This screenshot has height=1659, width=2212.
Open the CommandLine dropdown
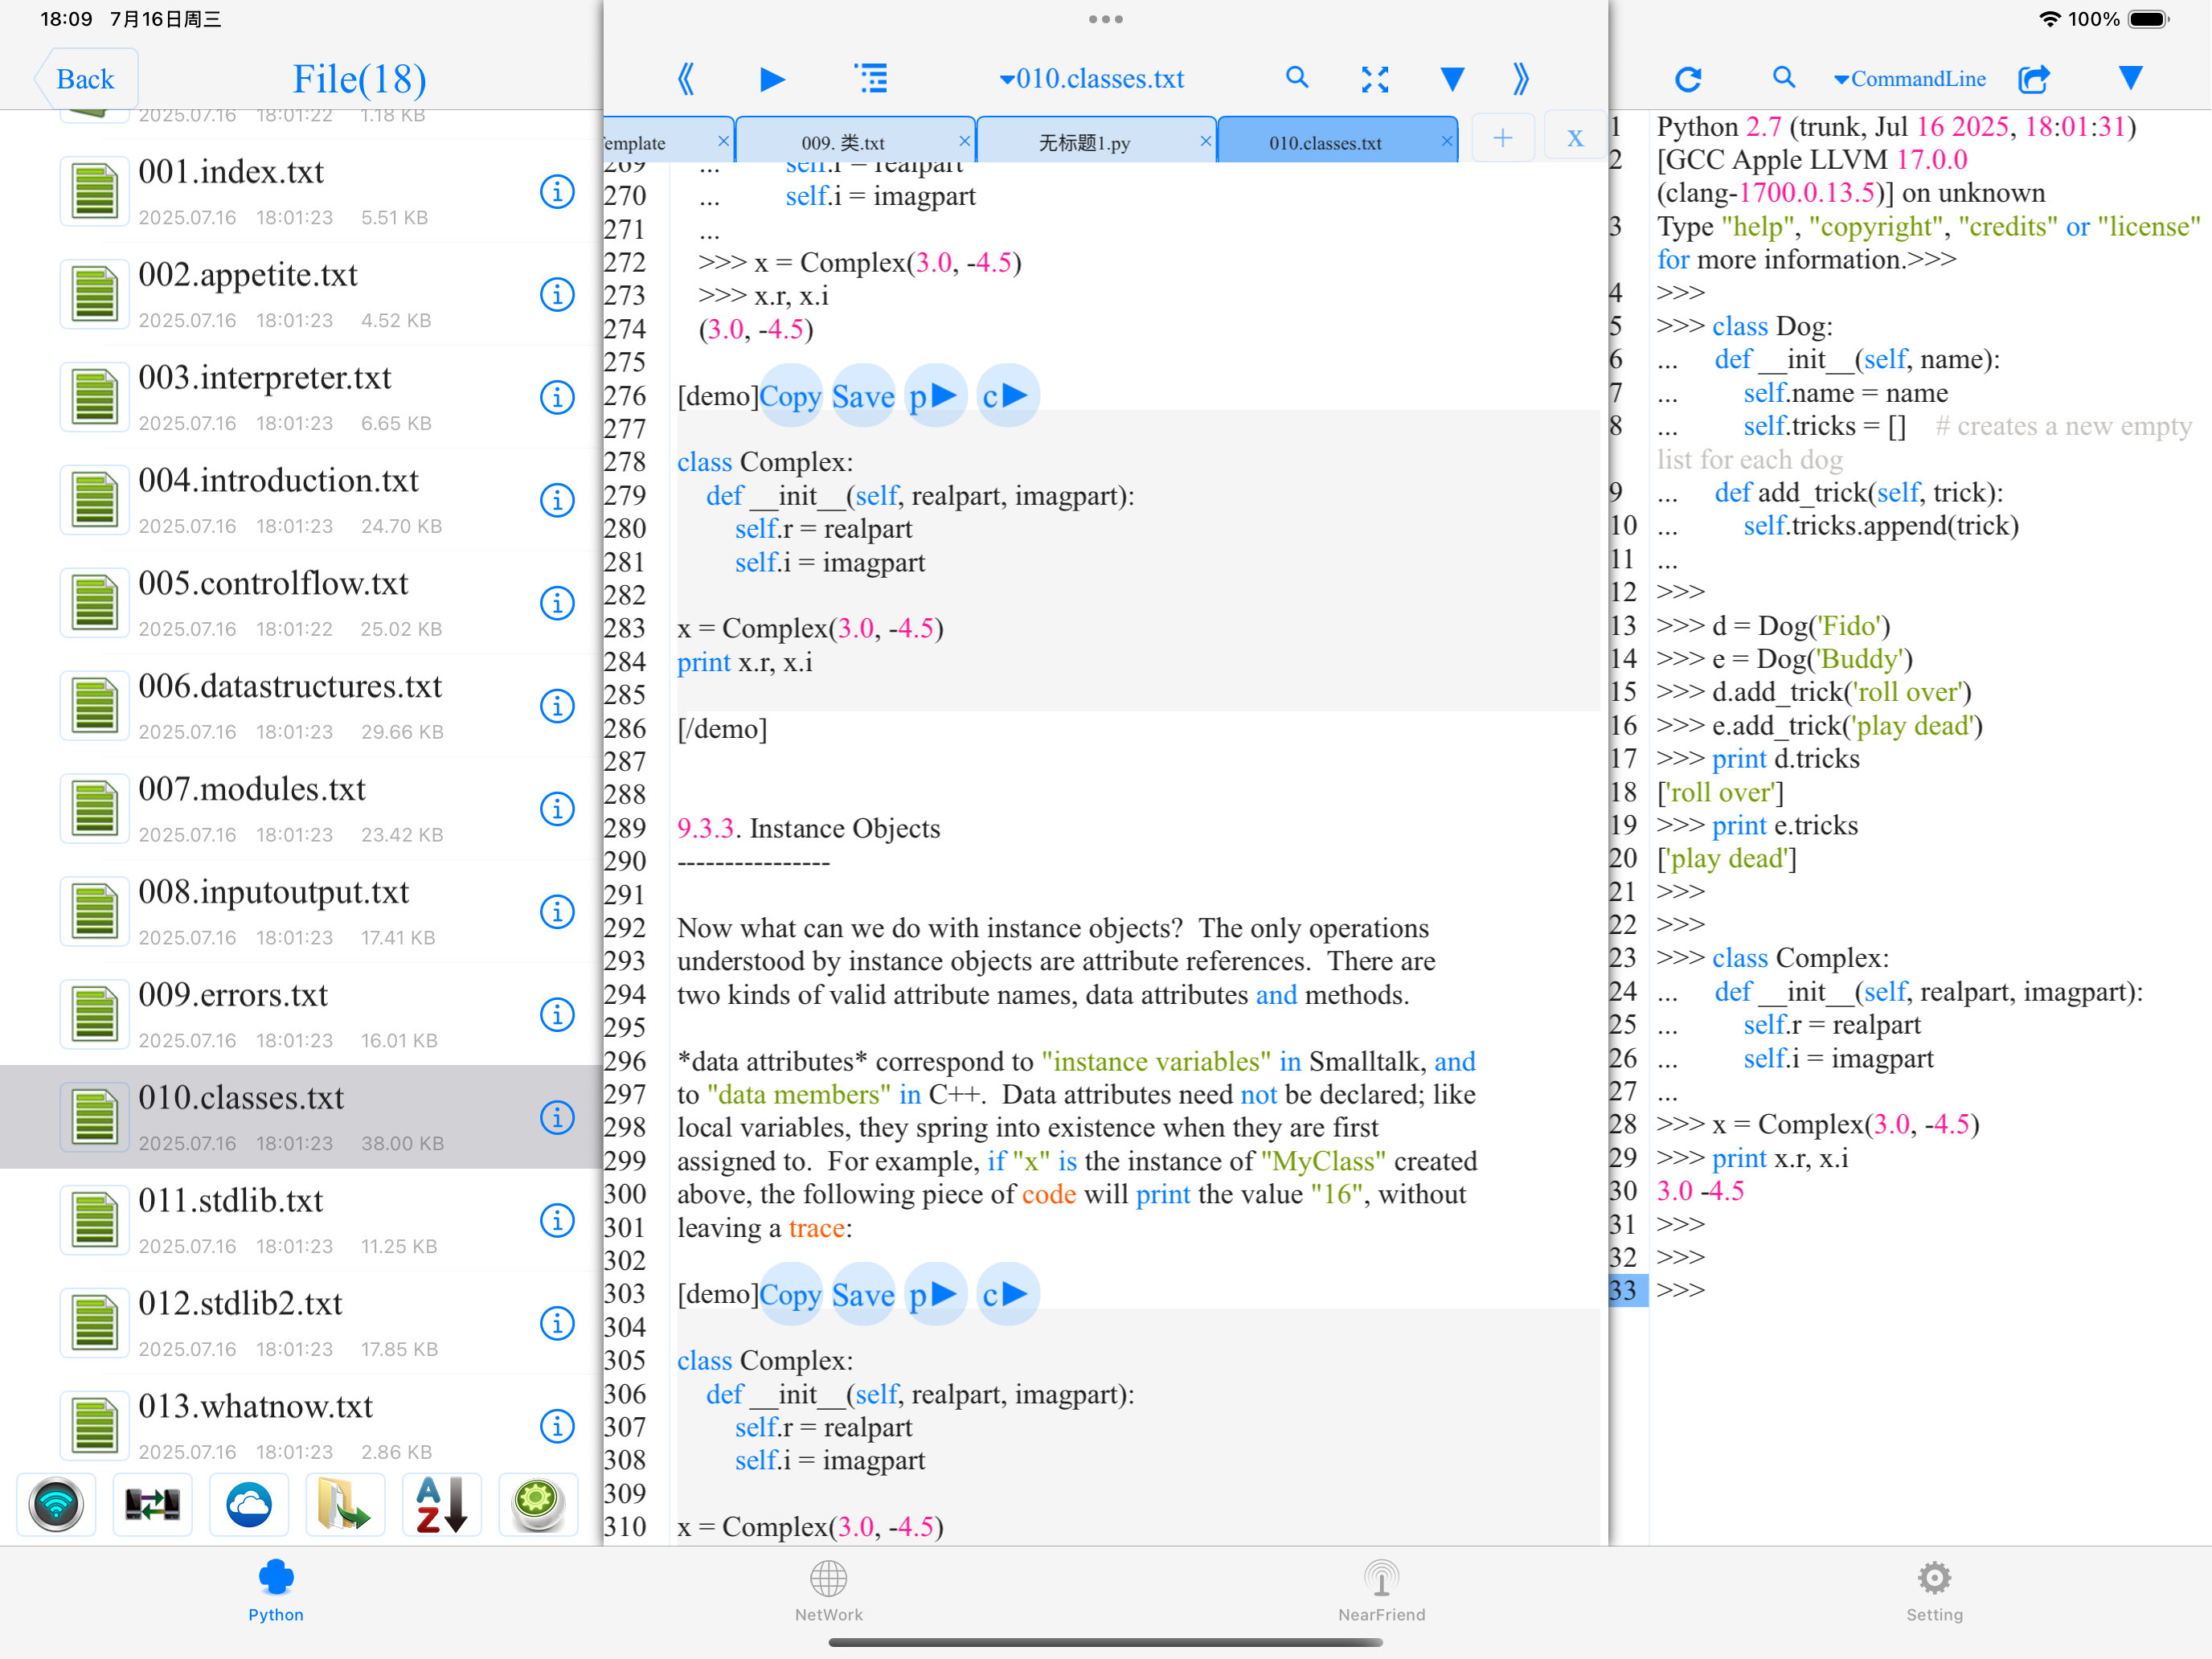[x=1909, y=79]
